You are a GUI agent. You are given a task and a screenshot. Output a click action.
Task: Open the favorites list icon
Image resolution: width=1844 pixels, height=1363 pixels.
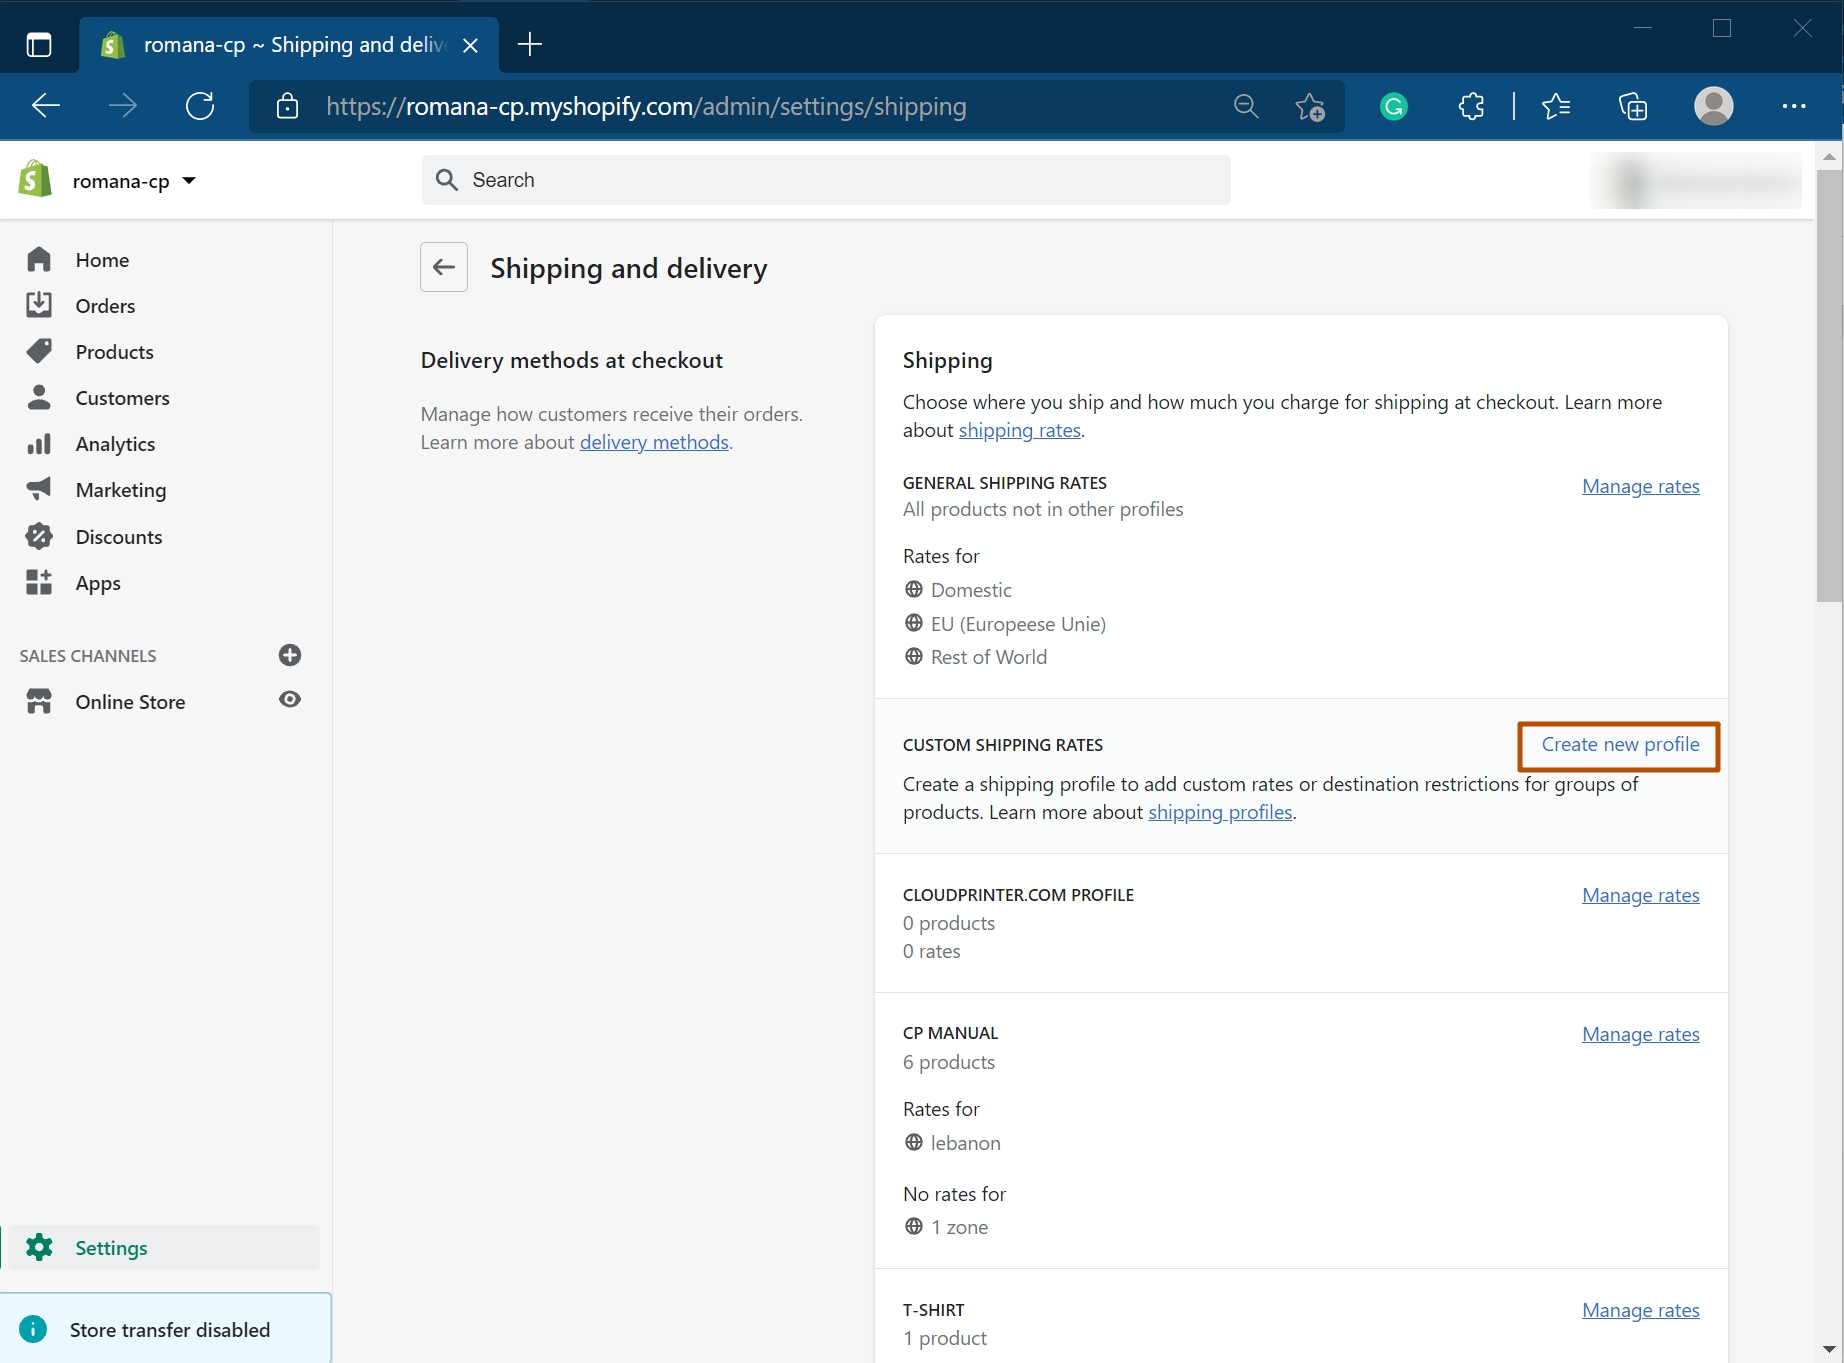1556,106
